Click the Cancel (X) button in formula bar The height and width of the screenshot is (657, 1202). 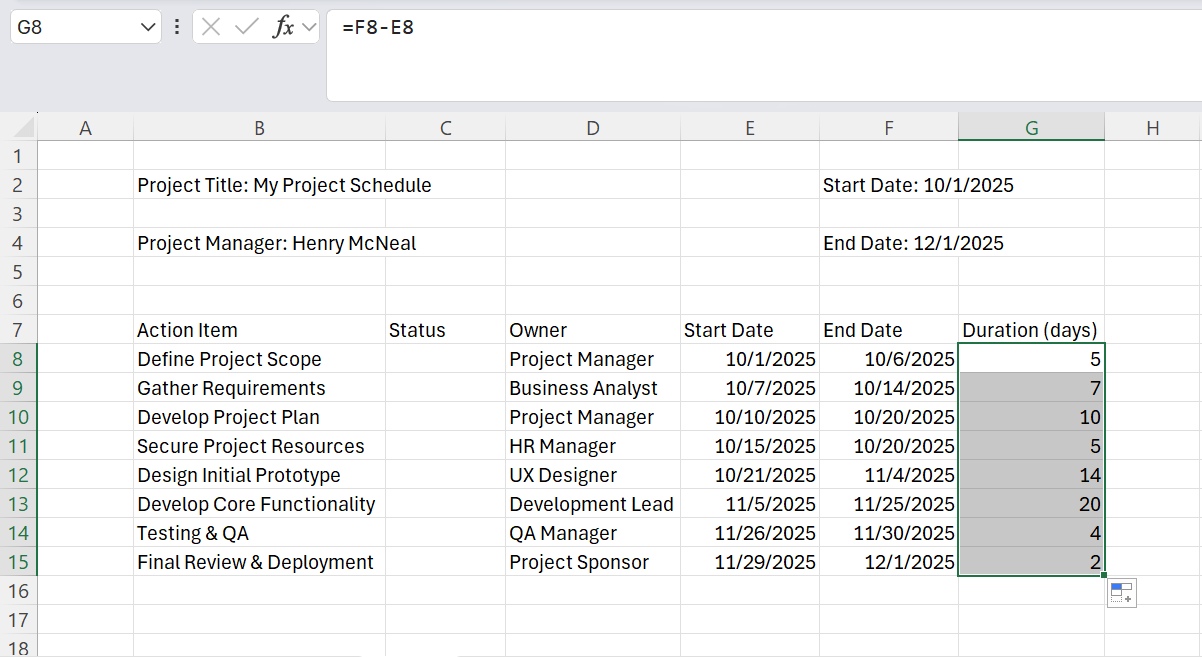pos(210,27)
